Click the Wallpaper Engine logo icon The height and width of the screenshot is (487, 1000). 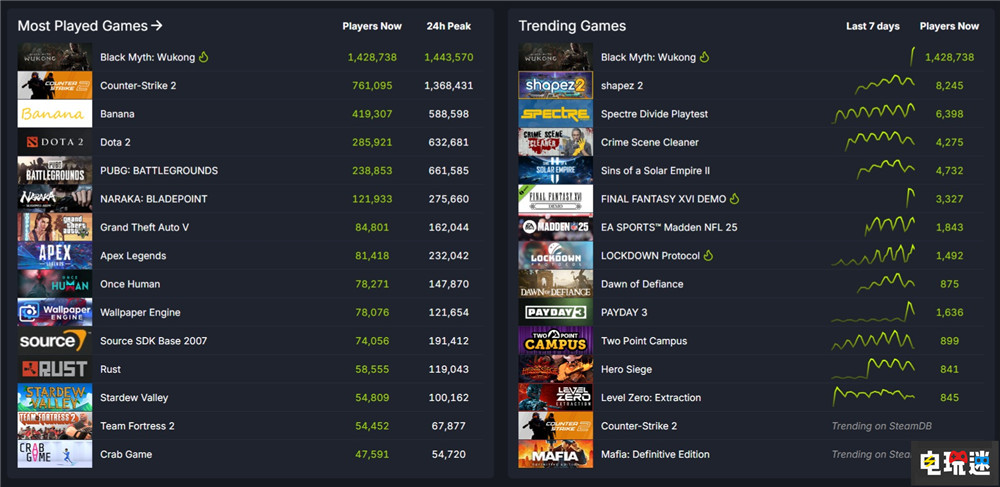point(54,313)
